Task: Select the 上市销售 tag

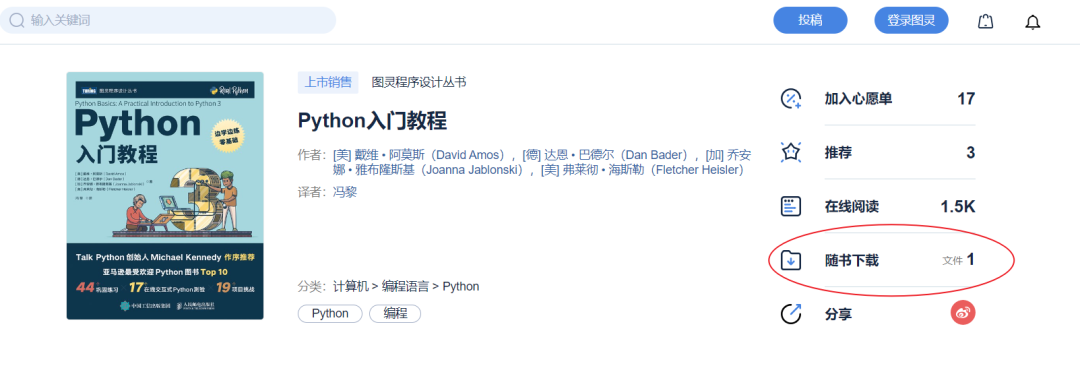Action: 328,82
